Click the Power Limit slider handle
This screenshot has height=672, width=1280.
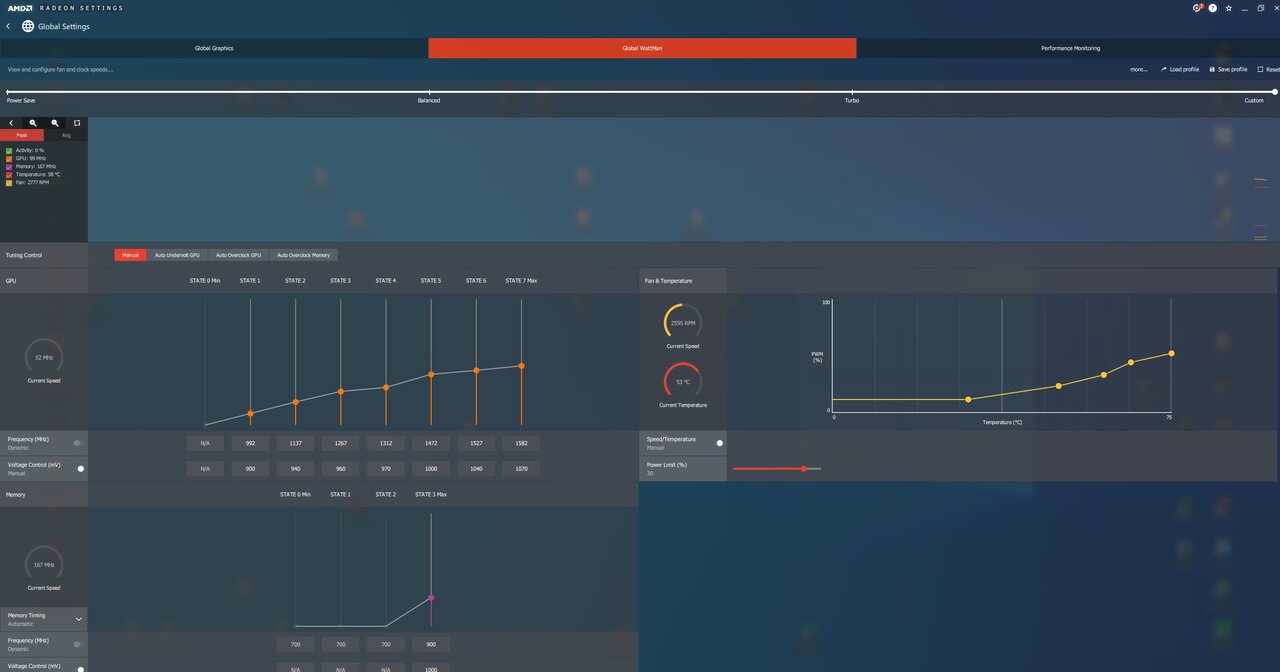coord(803,469)
